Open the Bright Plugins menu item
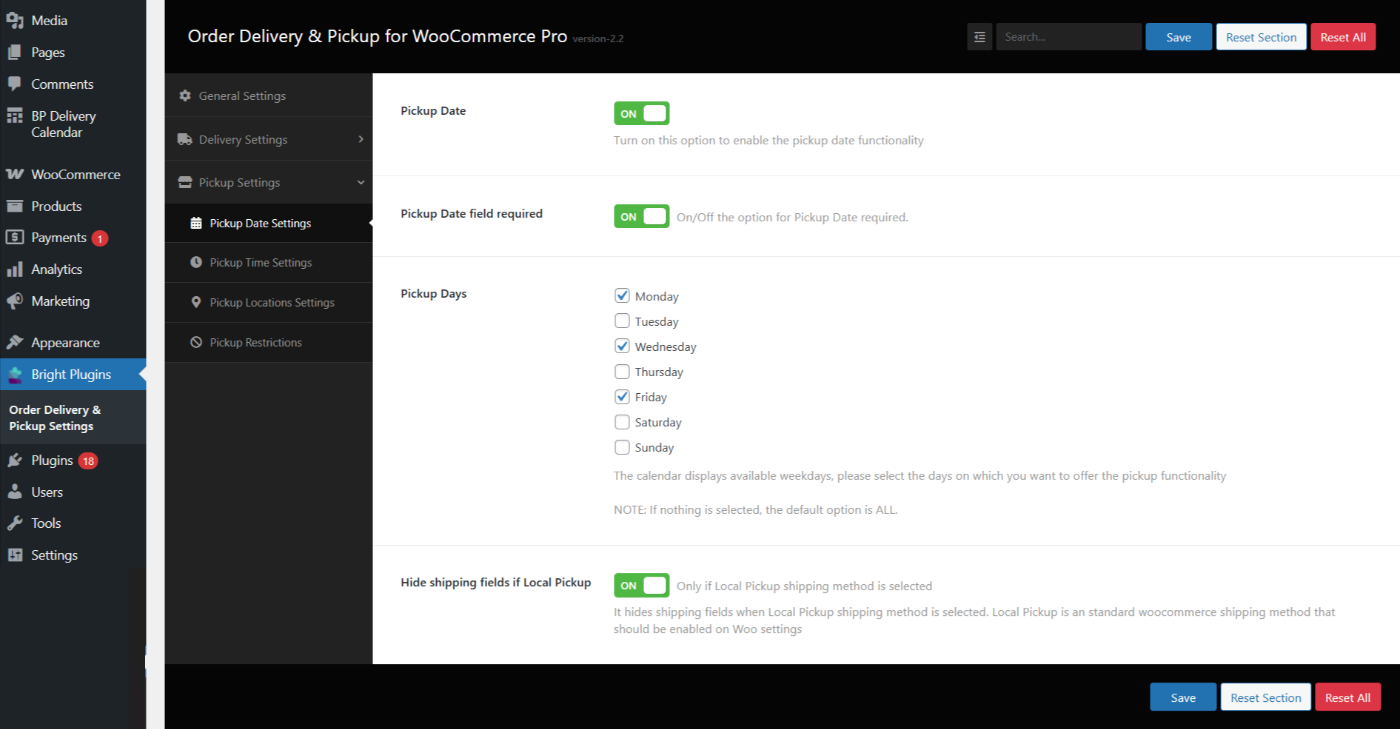Screen dimensions: 1400x729 click(73, 374)
